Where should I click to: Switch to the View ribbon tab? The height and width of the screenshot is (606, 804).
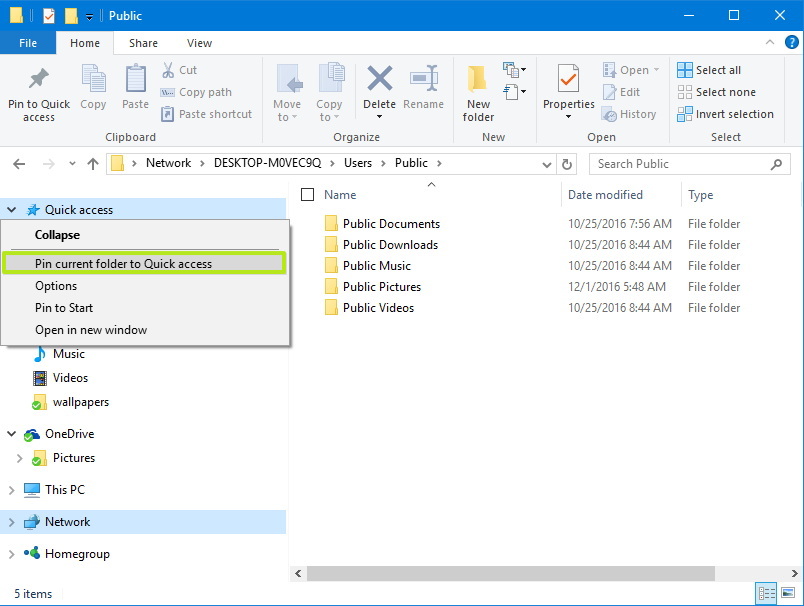pos(198,43)
